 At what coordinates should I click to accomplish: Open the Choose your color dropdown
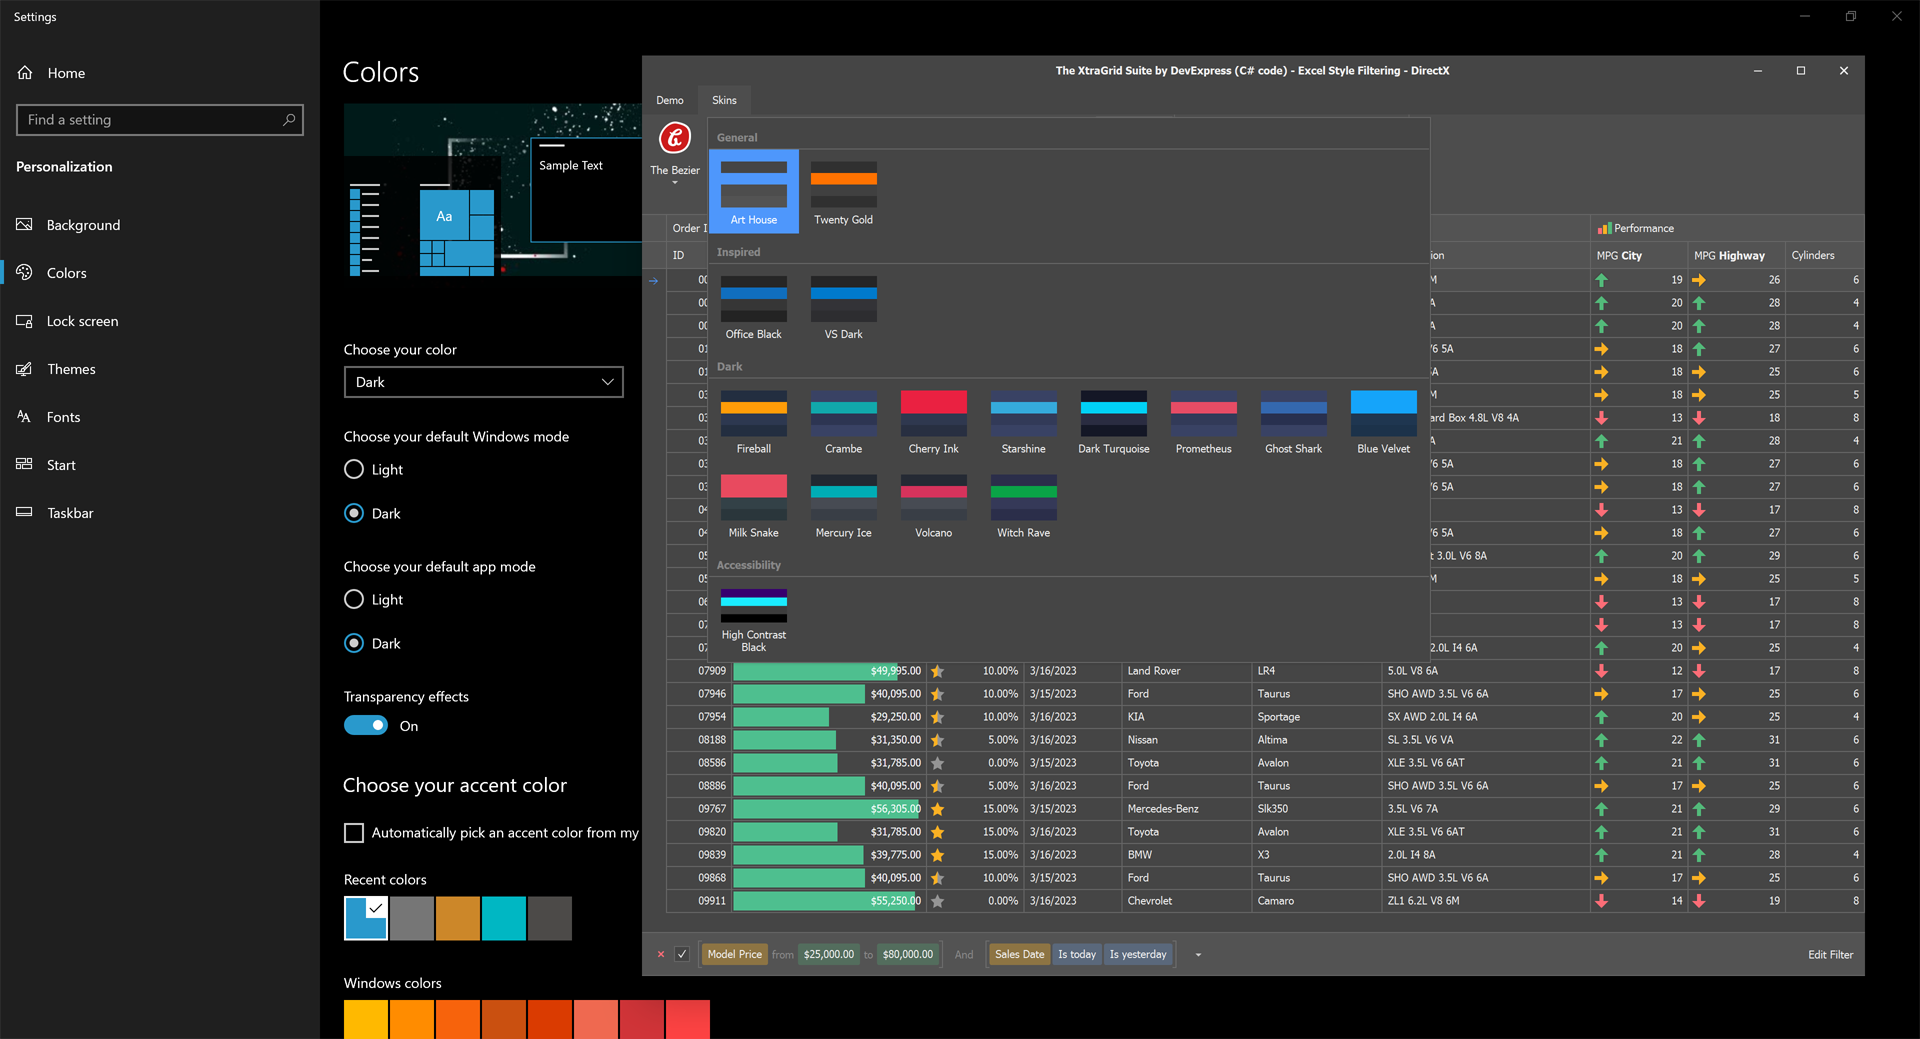[483, 382]
